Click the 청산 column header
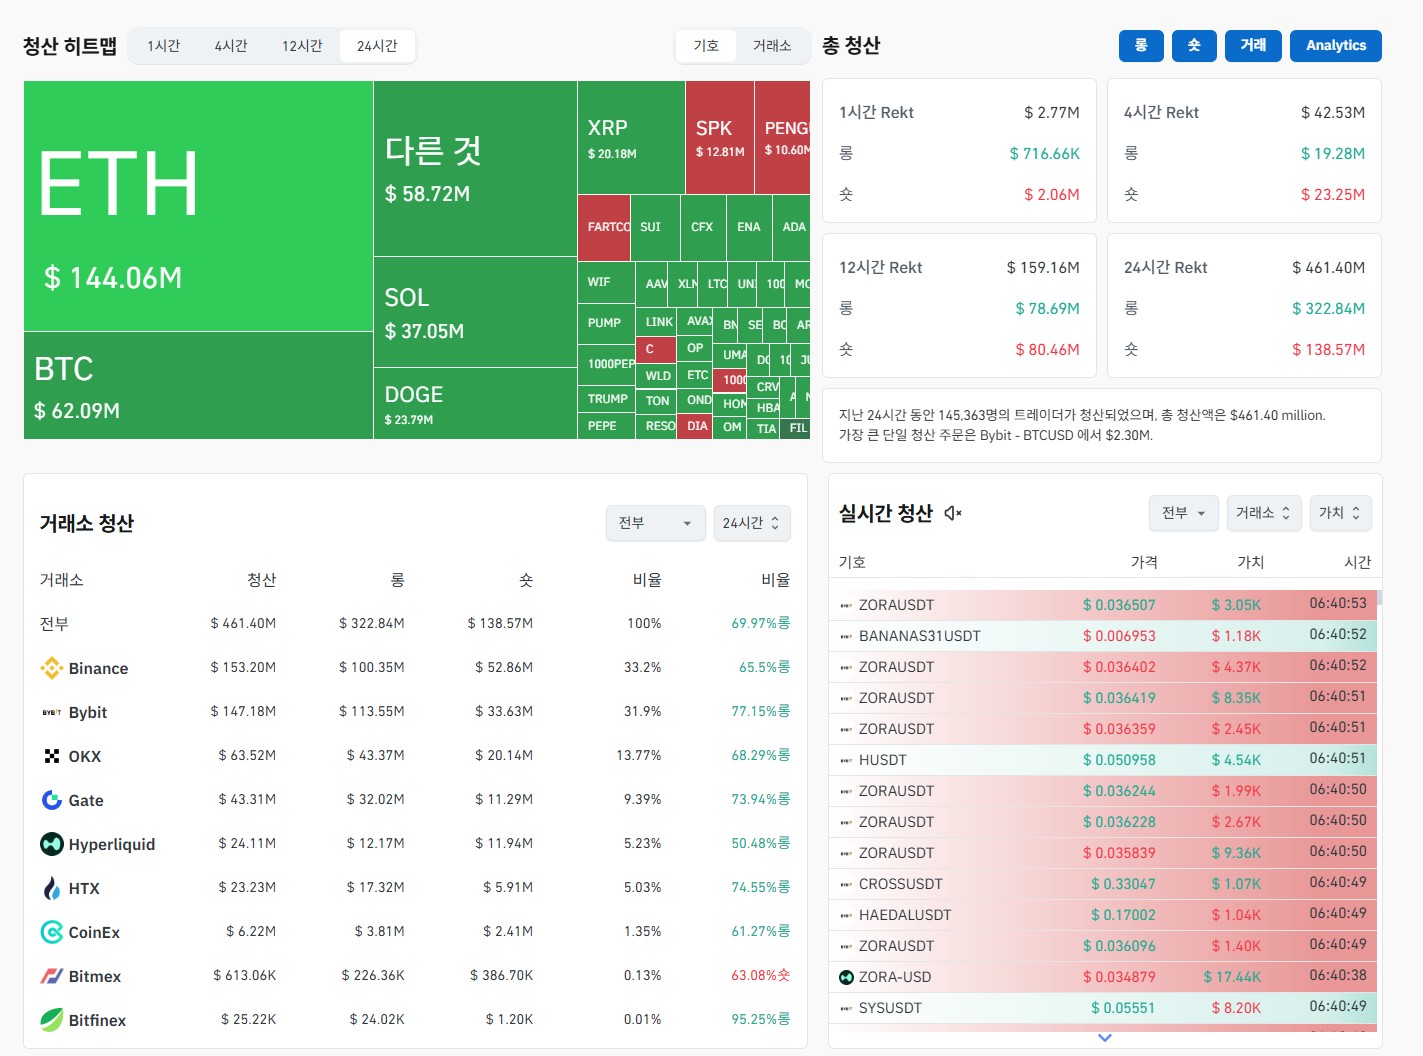Screen dimensions: 1423x1056 click(261, 580)
